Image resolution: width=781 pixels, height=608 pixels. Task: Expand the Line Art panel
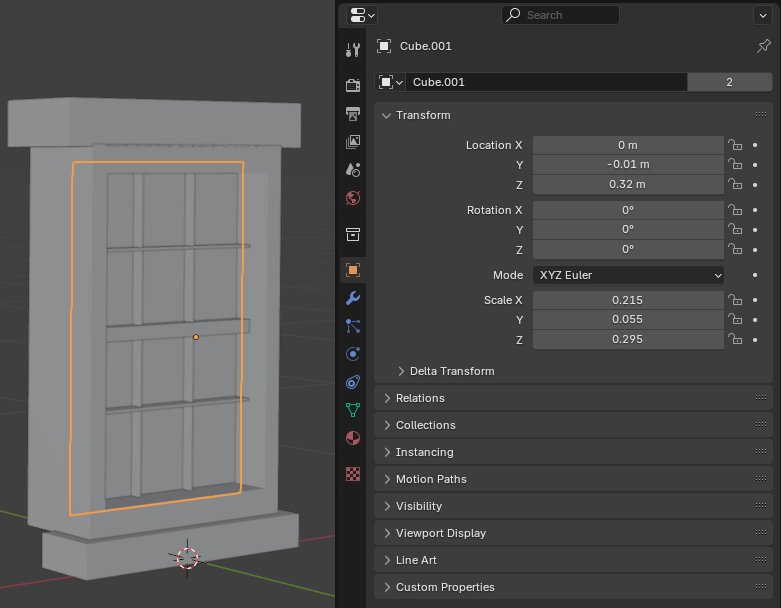387,560
